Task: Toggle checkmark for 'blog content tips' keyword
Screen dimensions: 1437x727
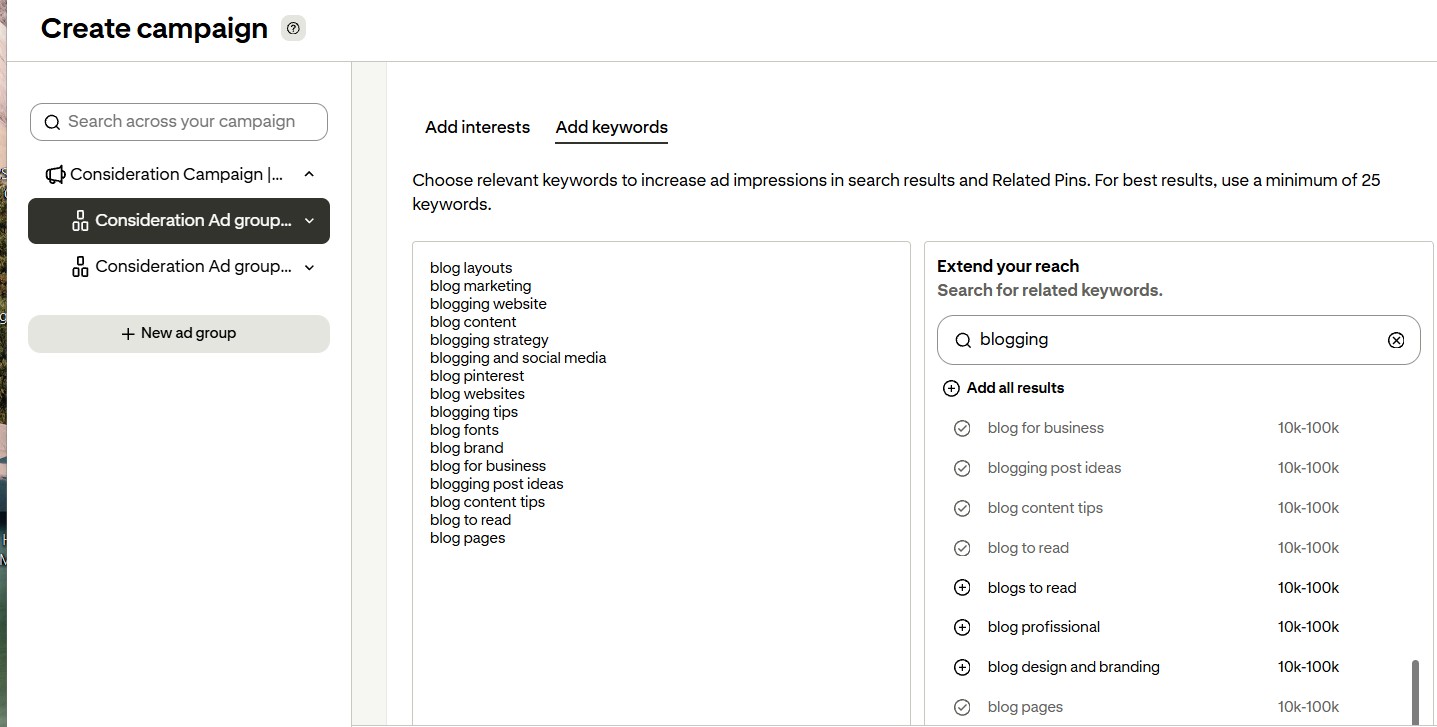Action: 962,508
